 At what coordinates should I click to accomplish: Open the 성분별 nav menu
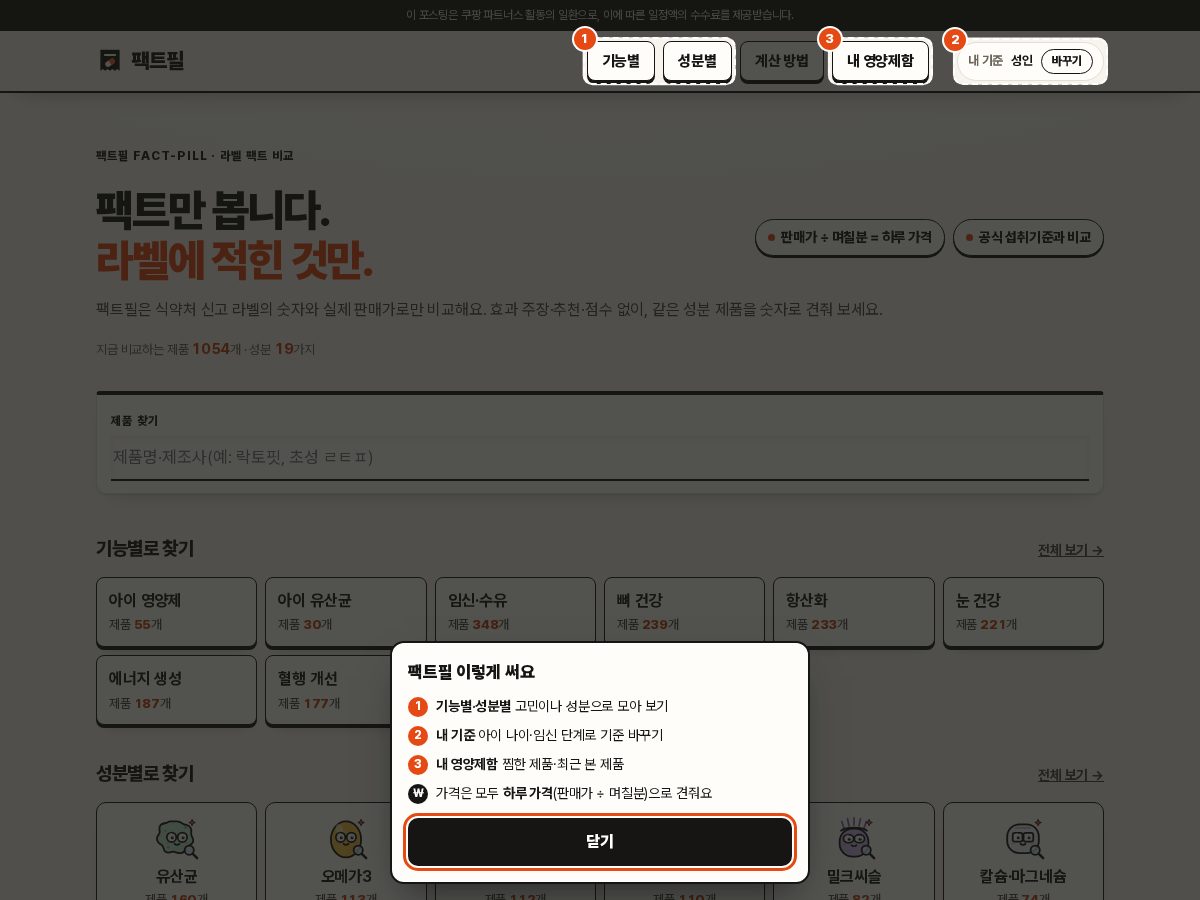pos(697,61)
